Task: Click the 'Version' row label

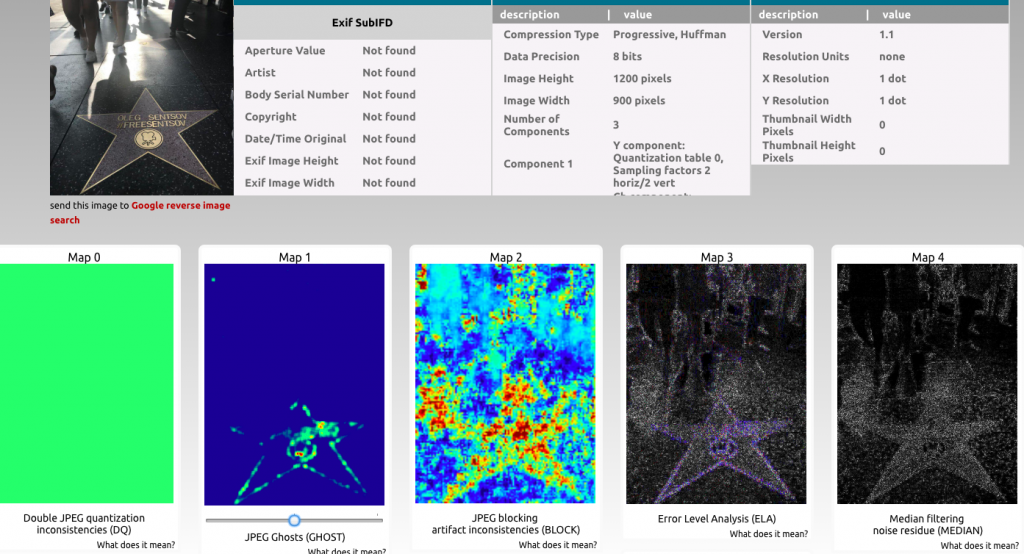Action: tap(782, 35)
